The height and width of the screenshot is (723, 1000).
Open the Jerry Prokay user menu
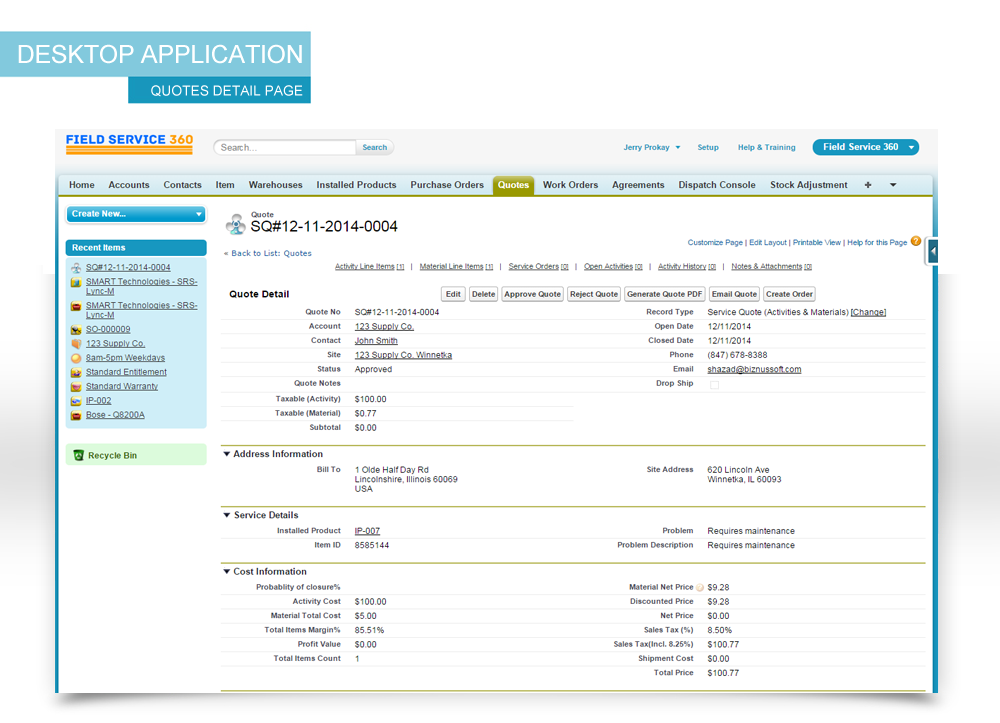click(651, 147)
